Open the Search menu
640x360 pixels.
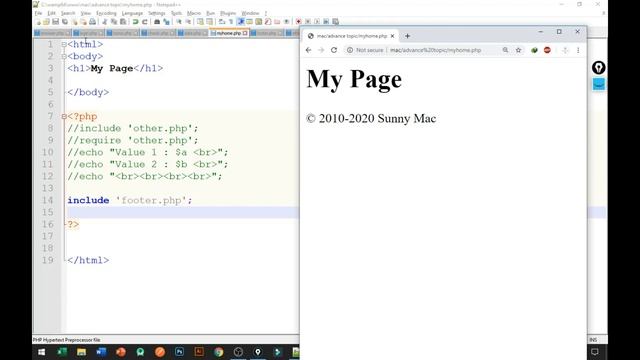pos(68,13)
